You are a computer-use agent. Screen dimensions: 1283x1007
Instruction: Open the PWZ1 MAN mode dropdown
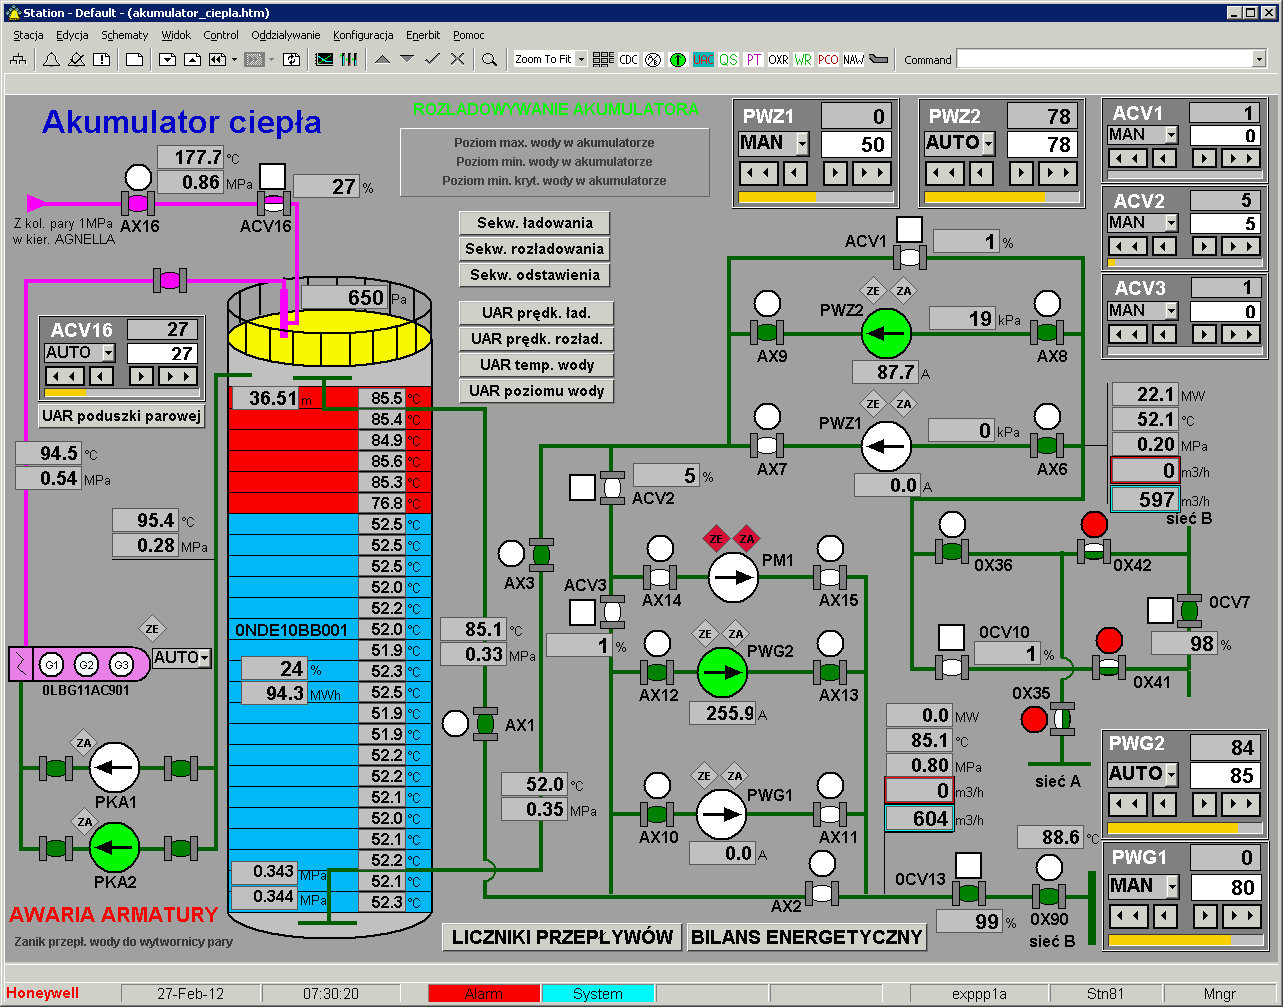click(x=801, y=144)
